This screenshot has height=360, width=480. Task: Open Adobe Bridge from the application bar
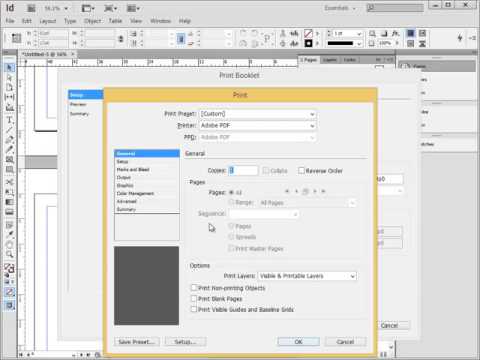click(x=31, y=8)
